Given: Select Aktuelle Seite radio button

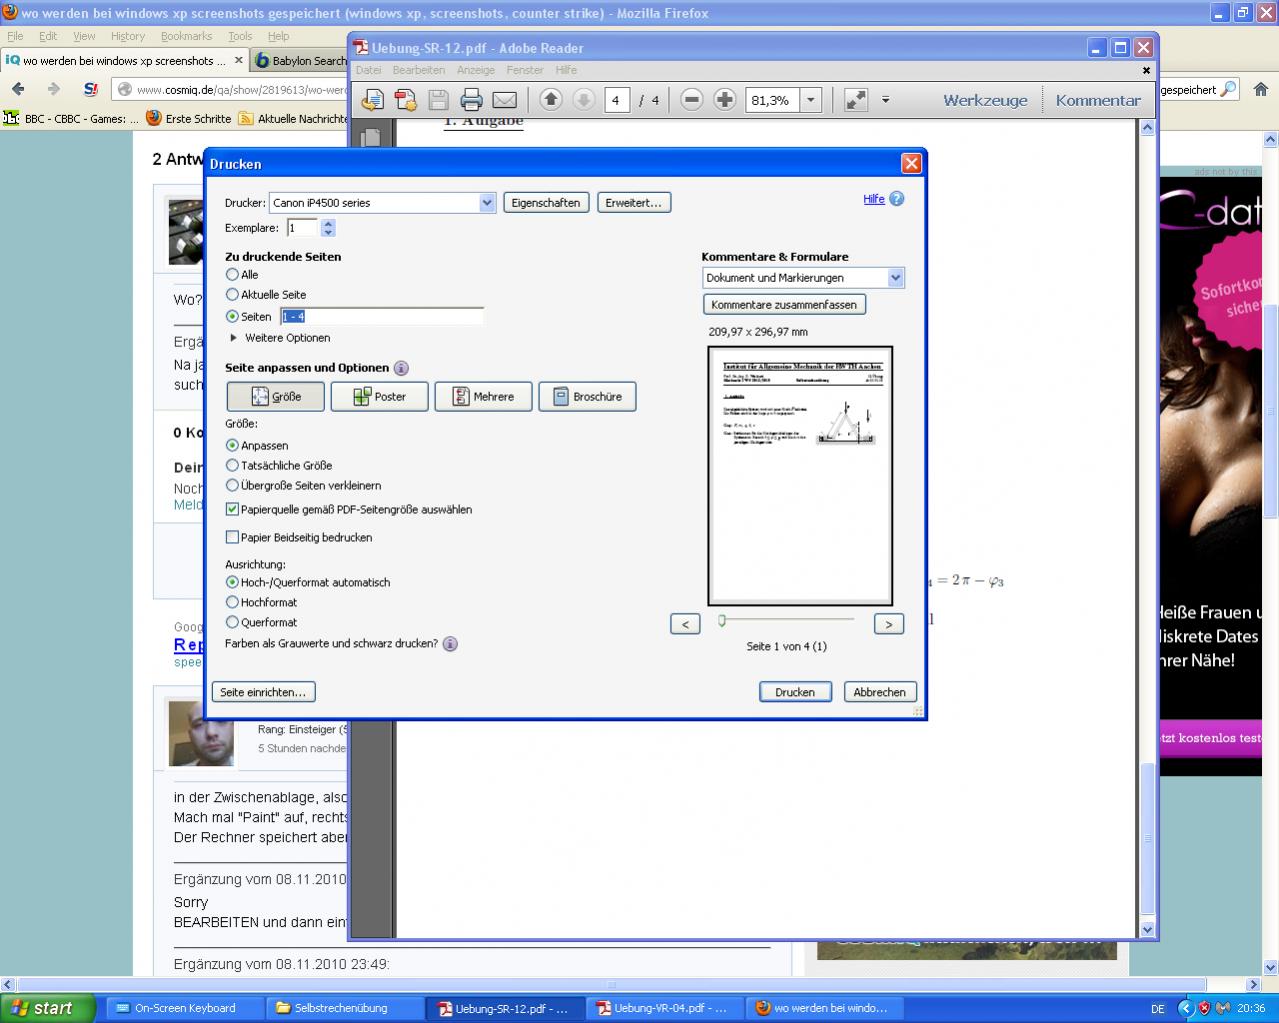Looking at the screenshot, I should 233,294.
